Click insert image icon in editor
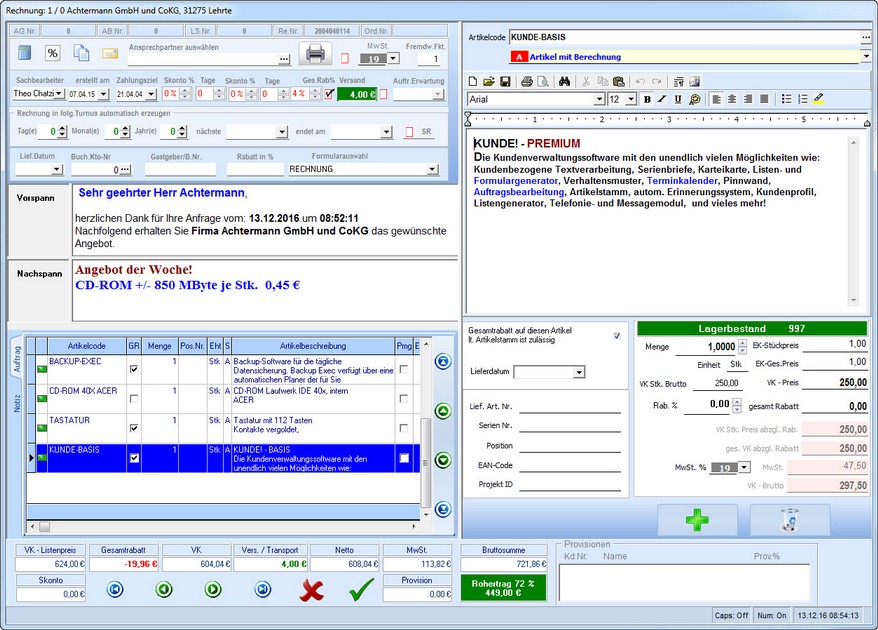878x630 pixels. (x=695, y=82)
